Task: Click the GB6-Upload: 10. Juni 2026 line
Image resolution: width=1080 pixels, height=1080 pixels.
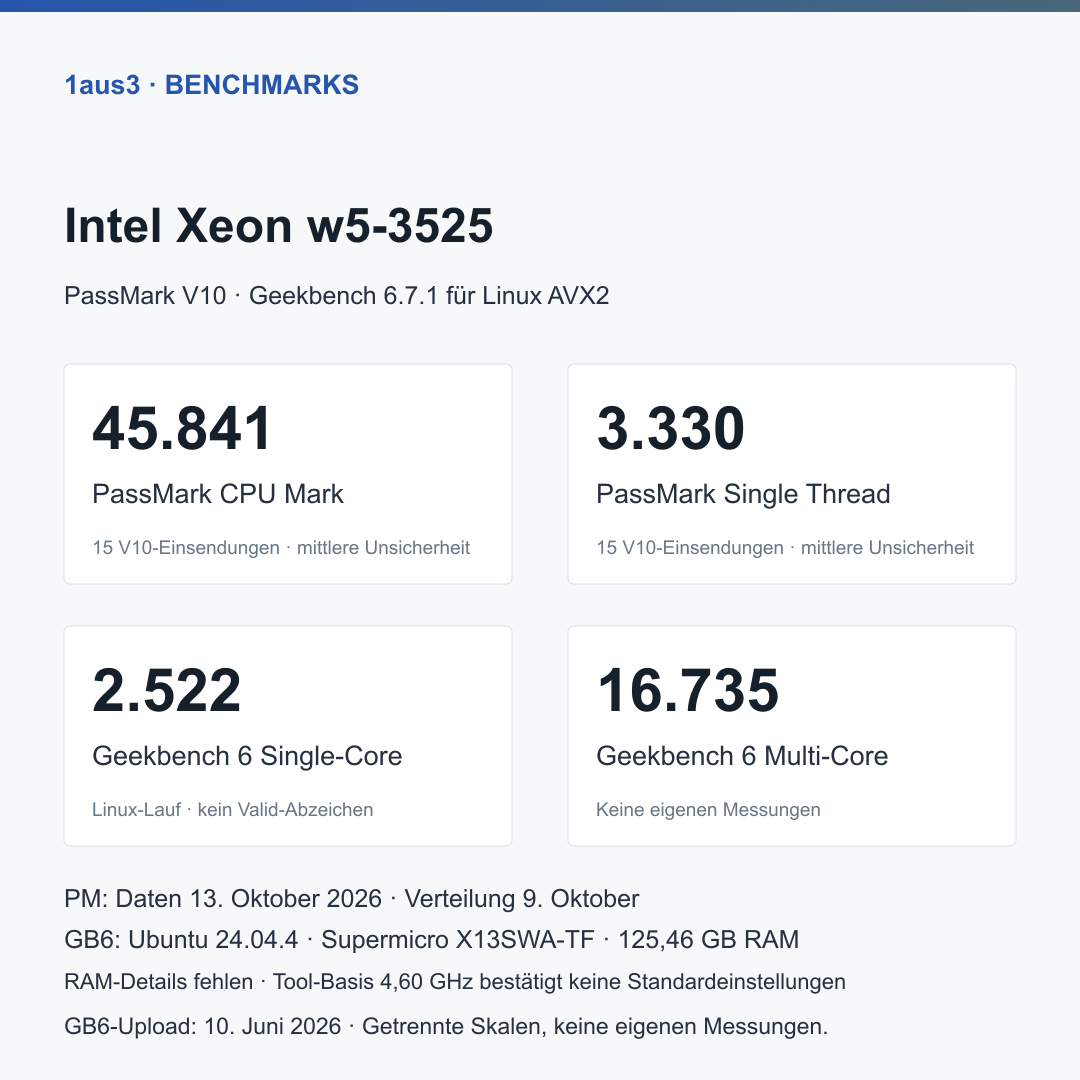Action: [446, 1026]
